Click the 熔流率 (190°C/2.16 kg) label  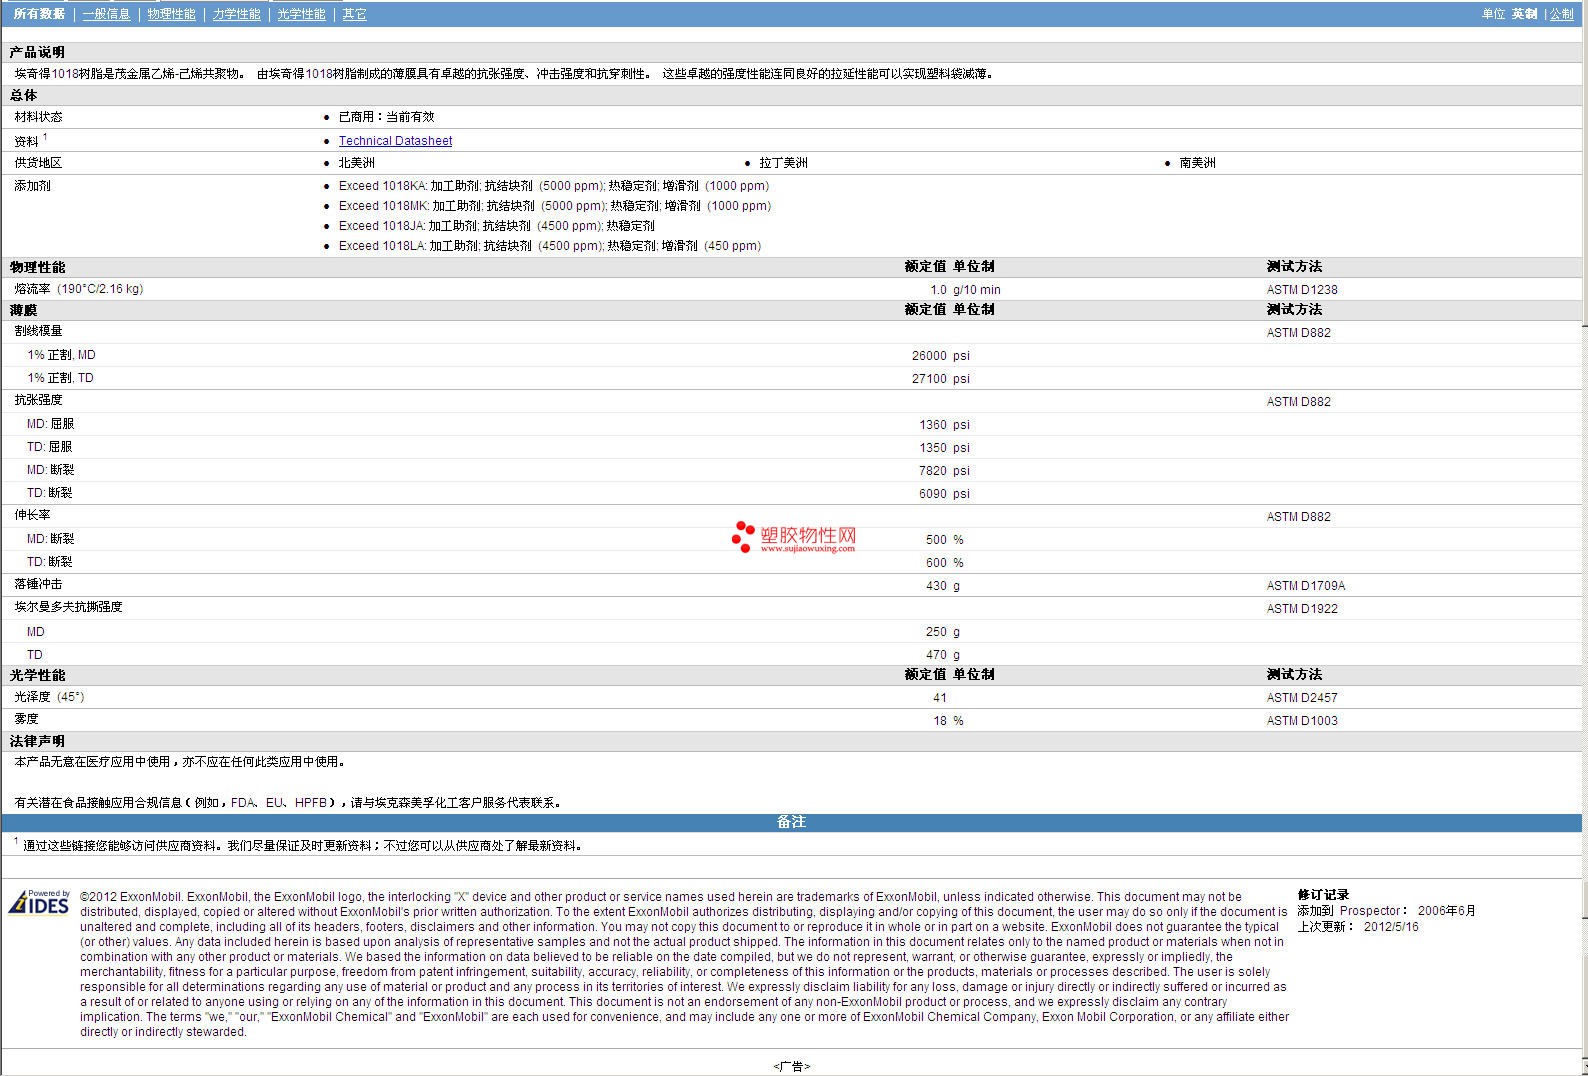(79, 289)
